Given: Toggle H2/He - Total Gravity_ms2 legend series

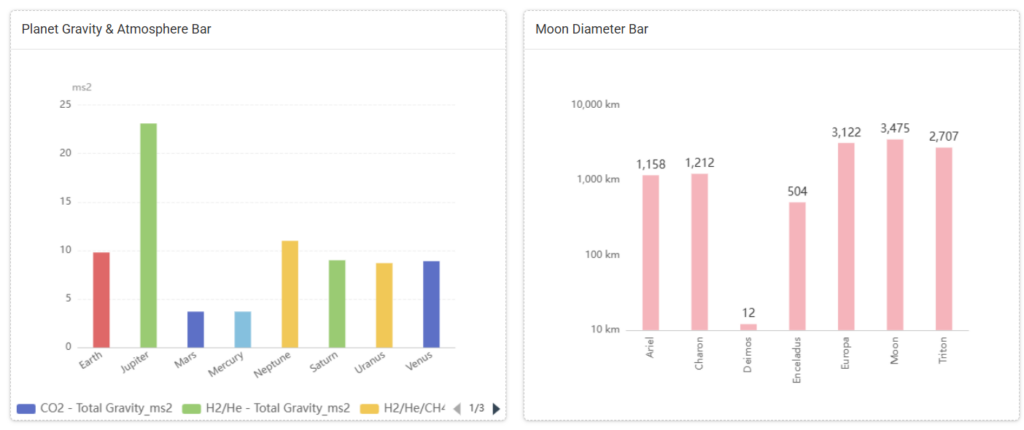Looking at the screenshot, I should 266,408.
